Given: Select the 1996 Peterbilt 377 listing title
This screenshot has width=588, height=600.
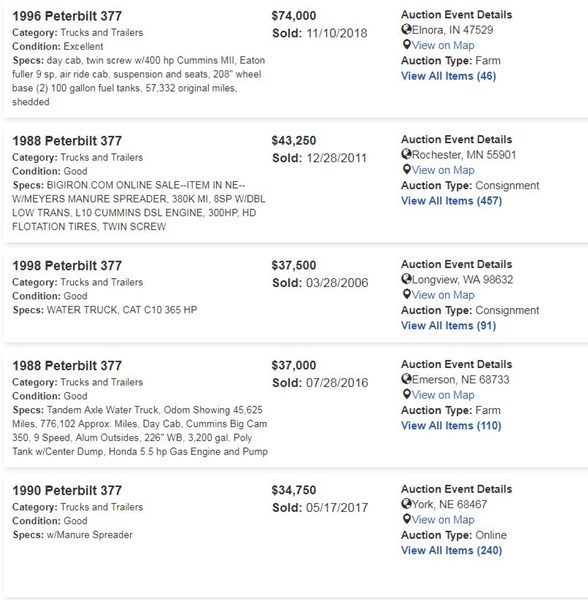Looking at the screenshot, I should (67, 16).
